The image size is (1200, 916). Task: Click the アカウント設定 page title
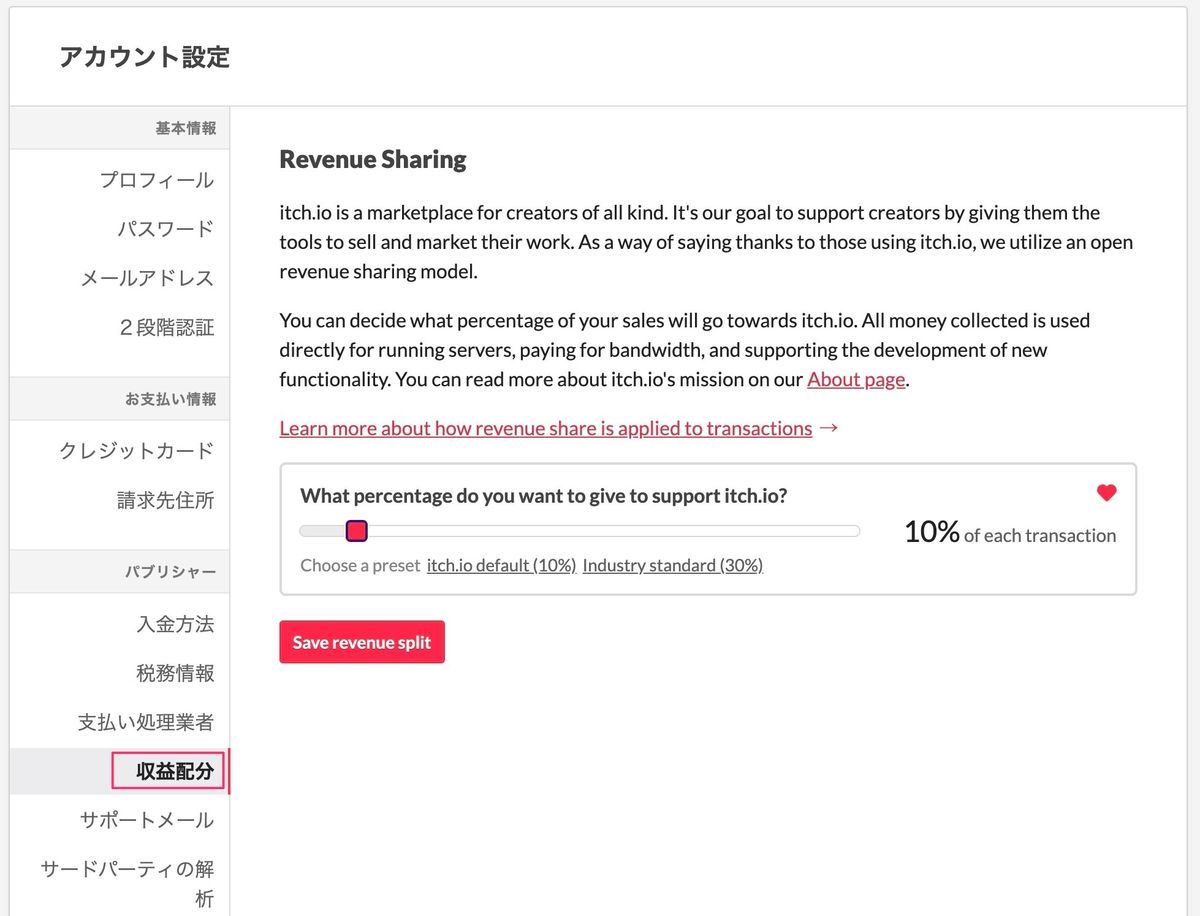pos(144,56)
